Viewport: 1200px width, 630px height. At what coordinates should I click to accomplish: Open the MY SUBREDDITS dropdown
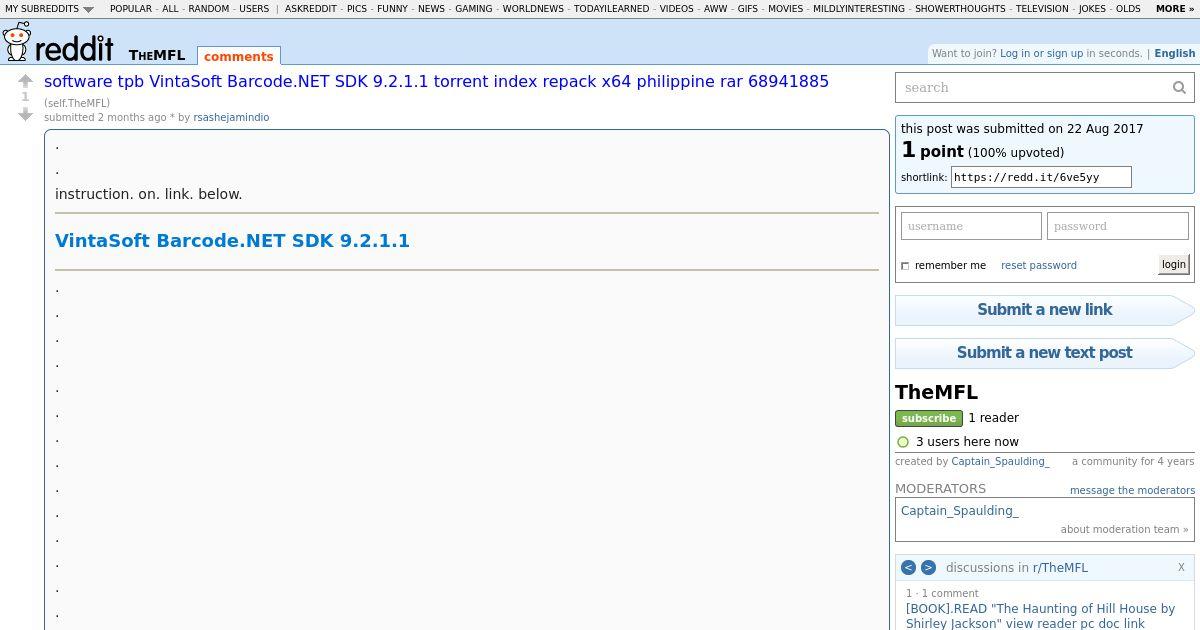49,9
